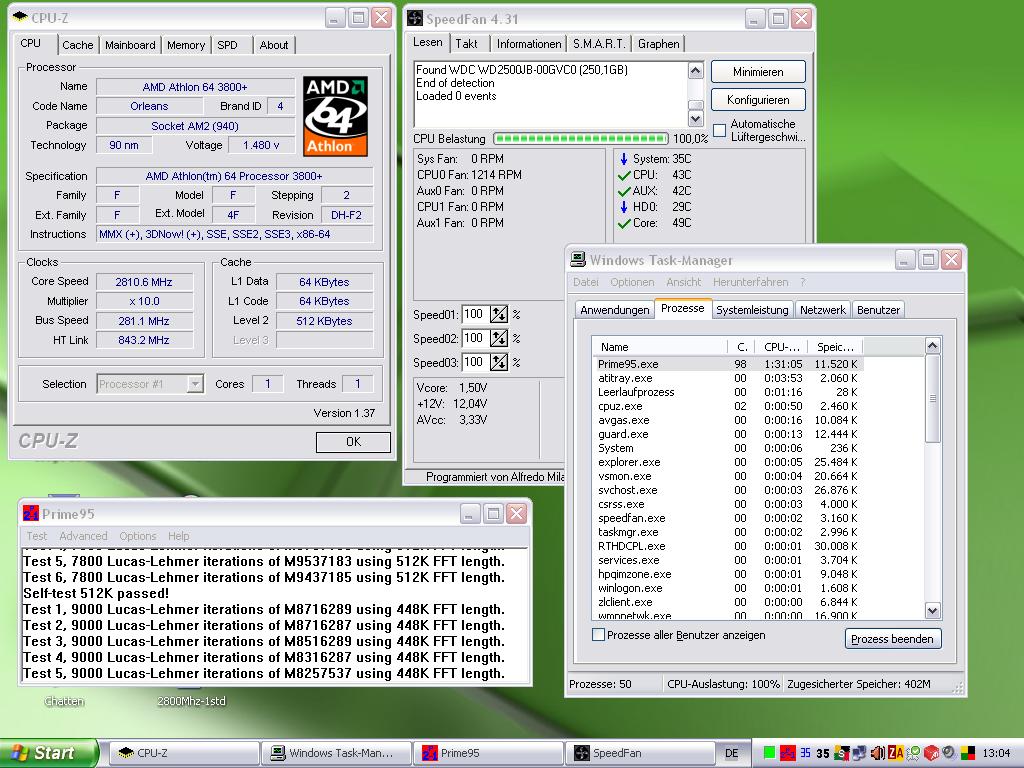Click the red ATI cube tray icon
Screen dimensions: 1024x768
coord(931,753)
